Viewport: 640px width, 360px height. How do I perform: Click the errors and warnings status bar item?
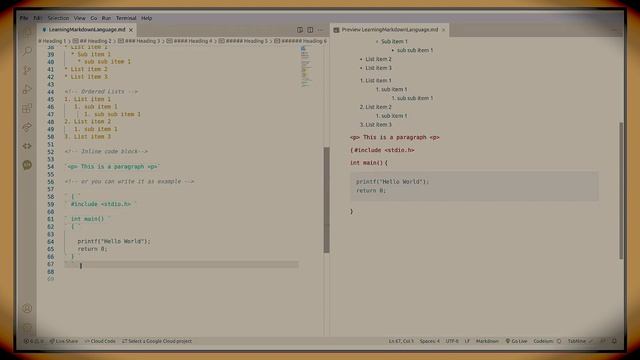tap(33, 341)
